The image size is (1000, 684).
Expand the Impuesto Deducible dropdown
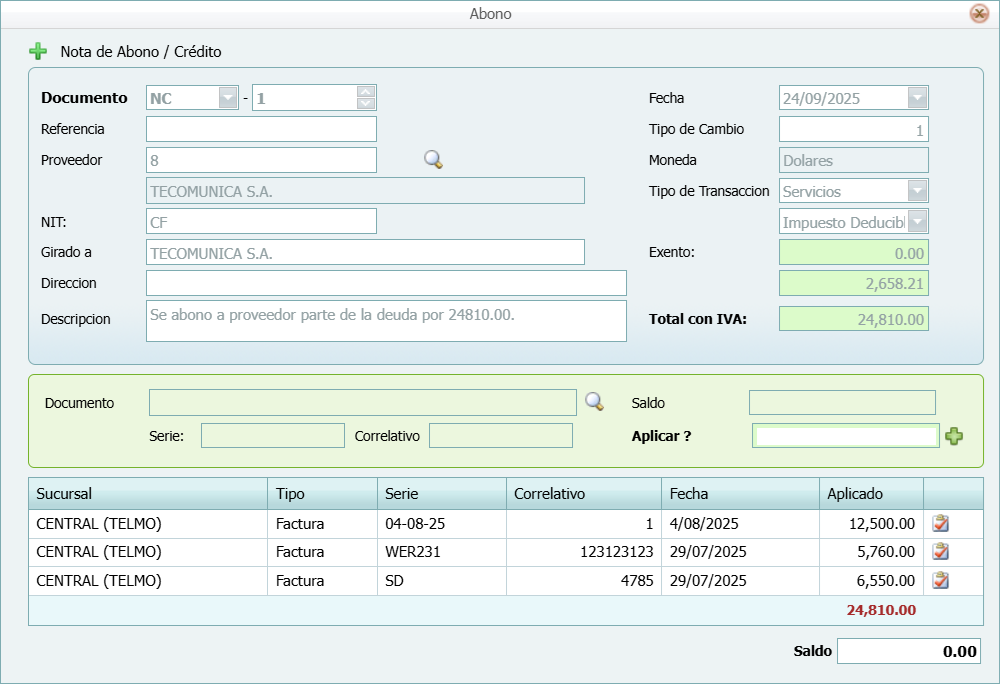(x=918, y=222)
